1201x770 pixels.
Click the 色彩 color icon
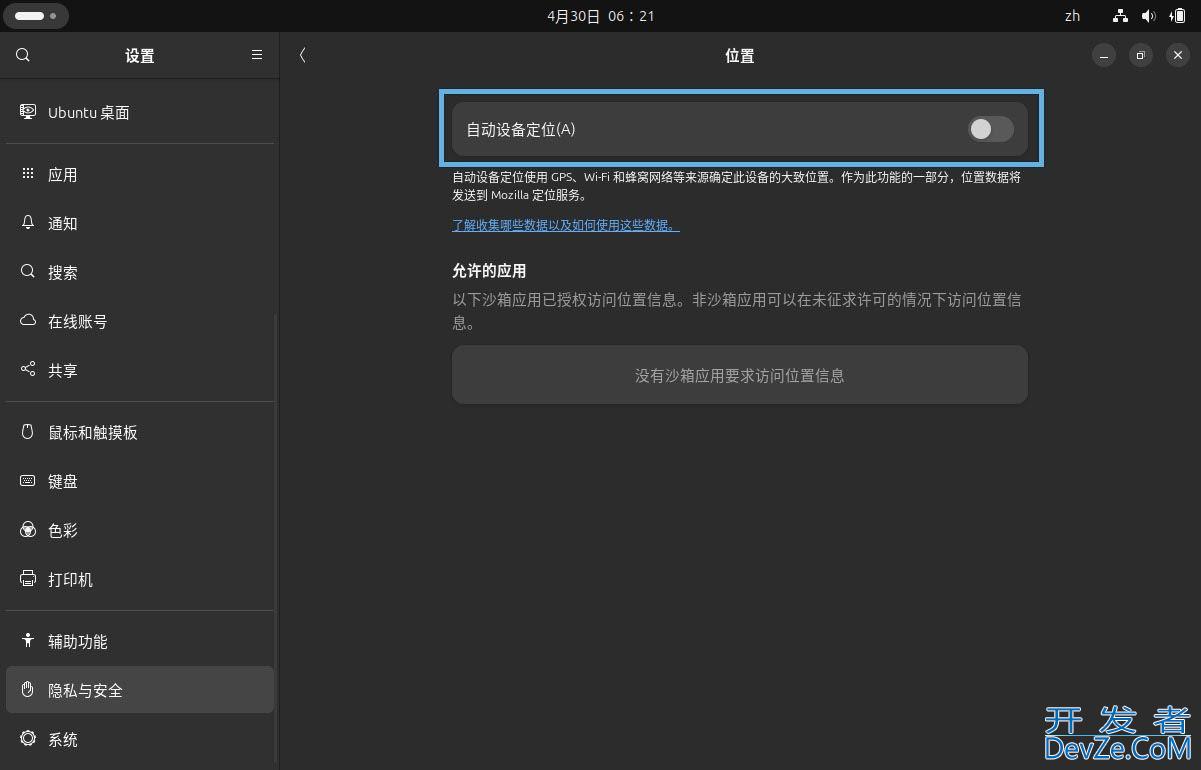(28, 530)
